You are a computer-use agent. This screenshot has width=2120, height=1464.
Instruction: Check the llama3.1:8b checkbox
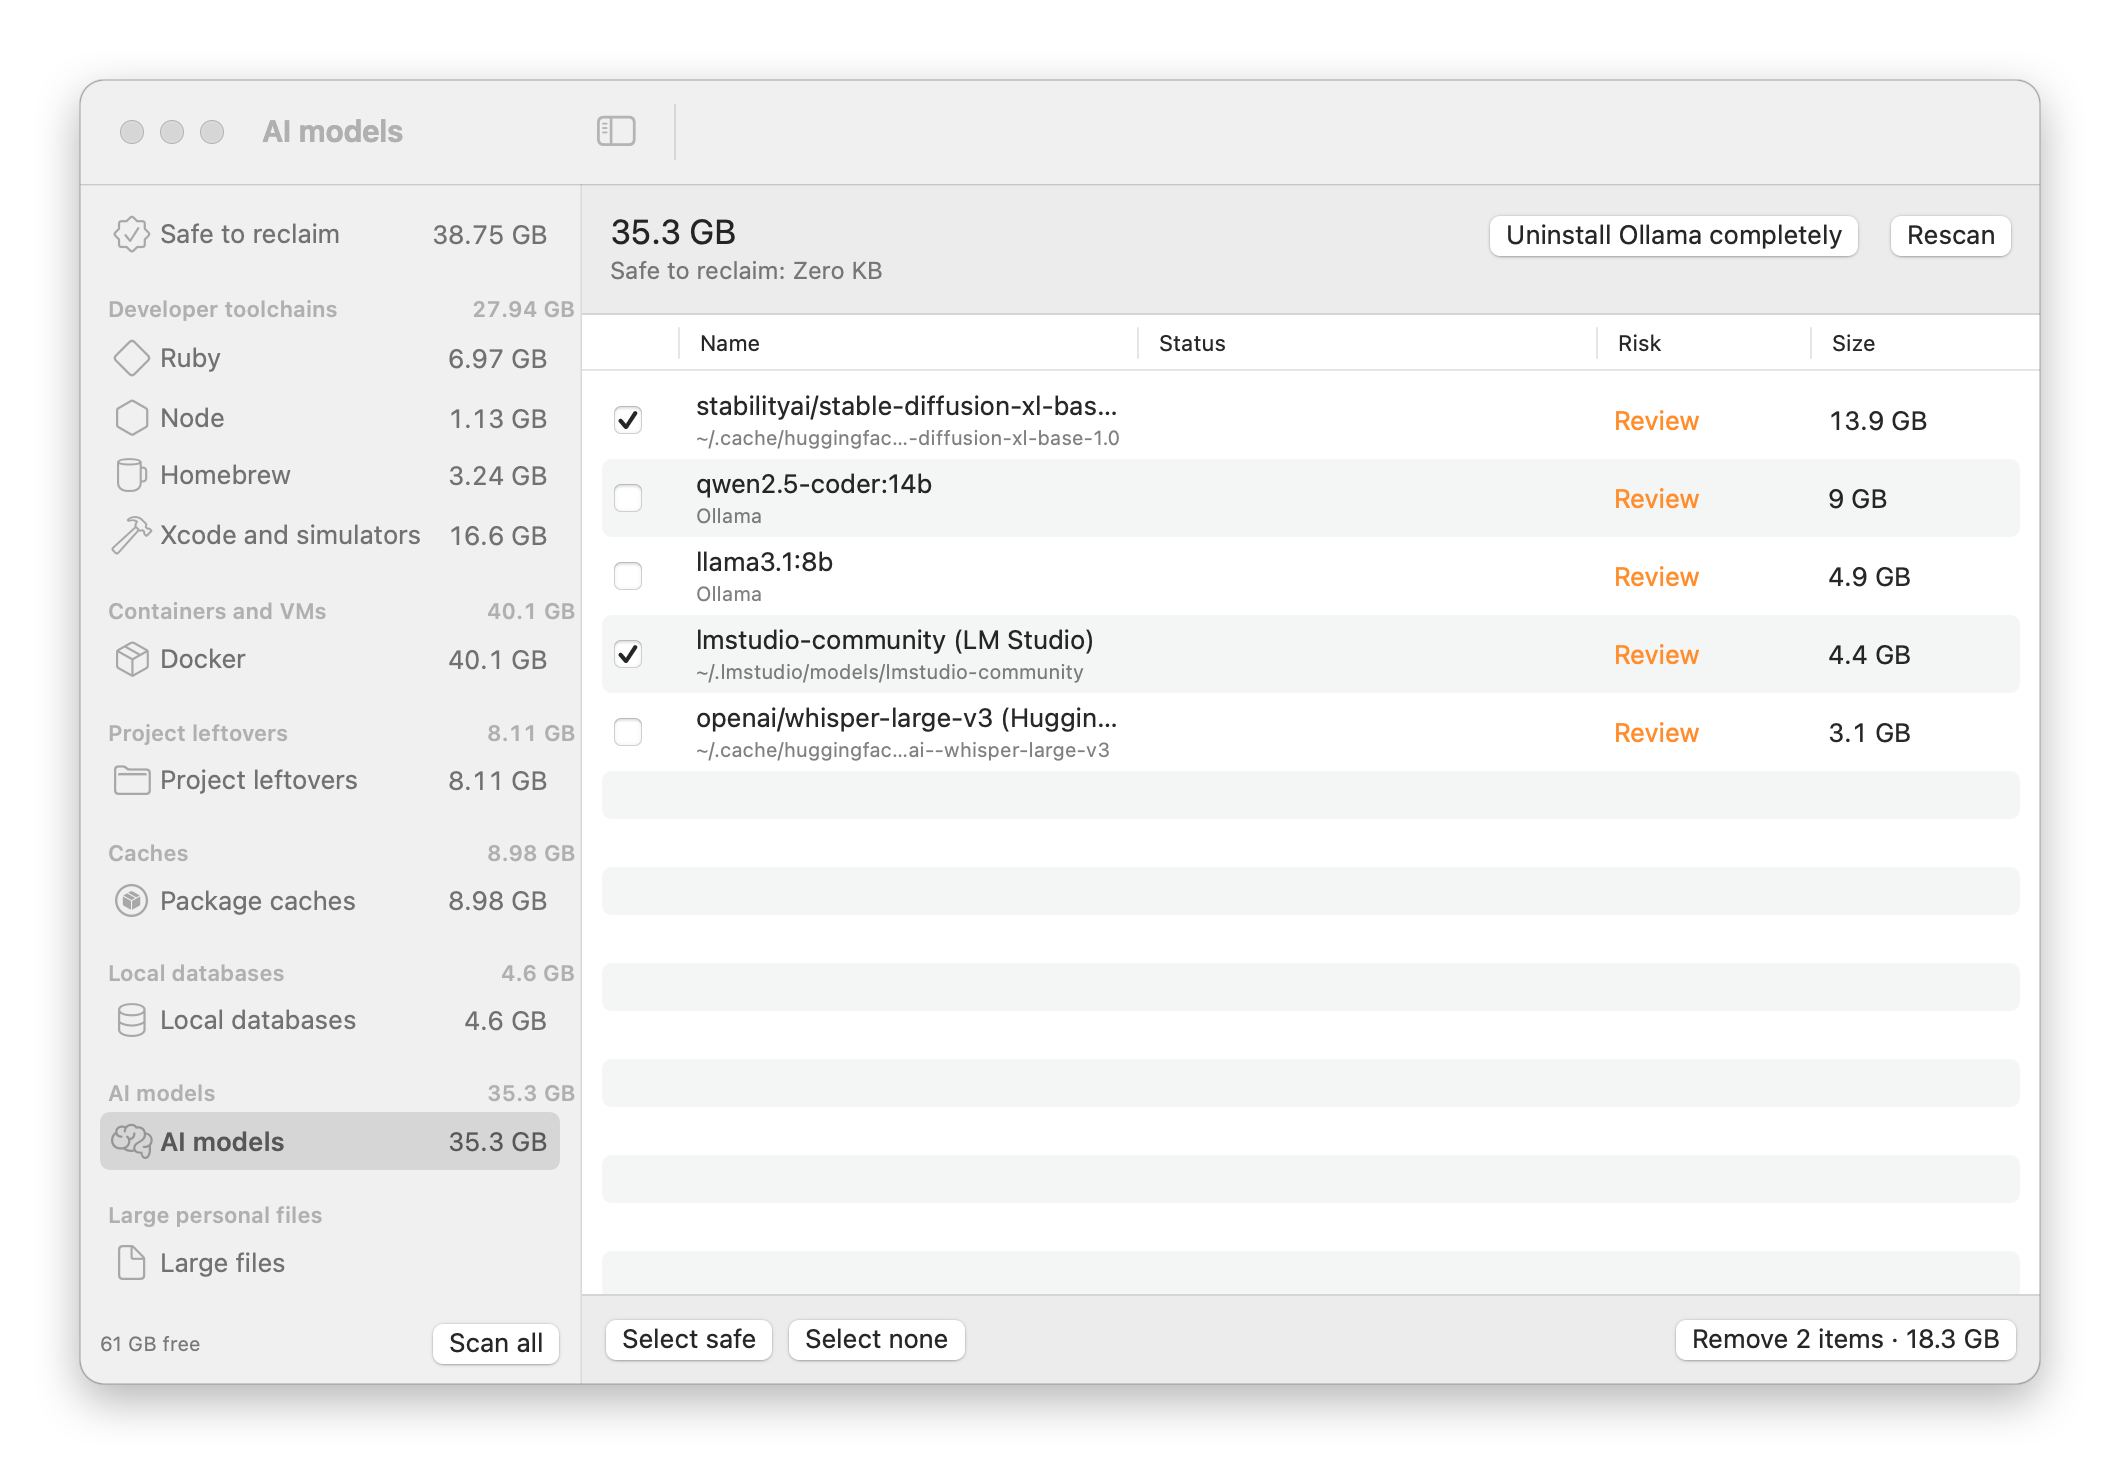[628, 576]
